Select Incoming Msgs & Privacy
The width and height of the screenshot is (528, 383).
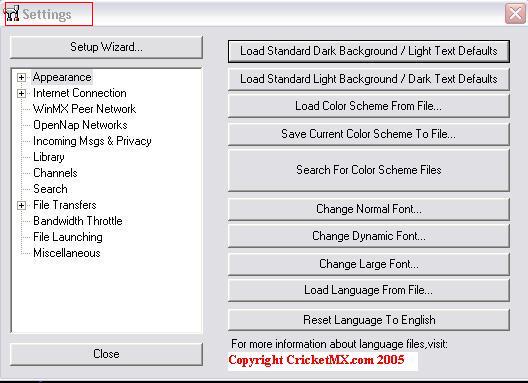tap(92, 141)
